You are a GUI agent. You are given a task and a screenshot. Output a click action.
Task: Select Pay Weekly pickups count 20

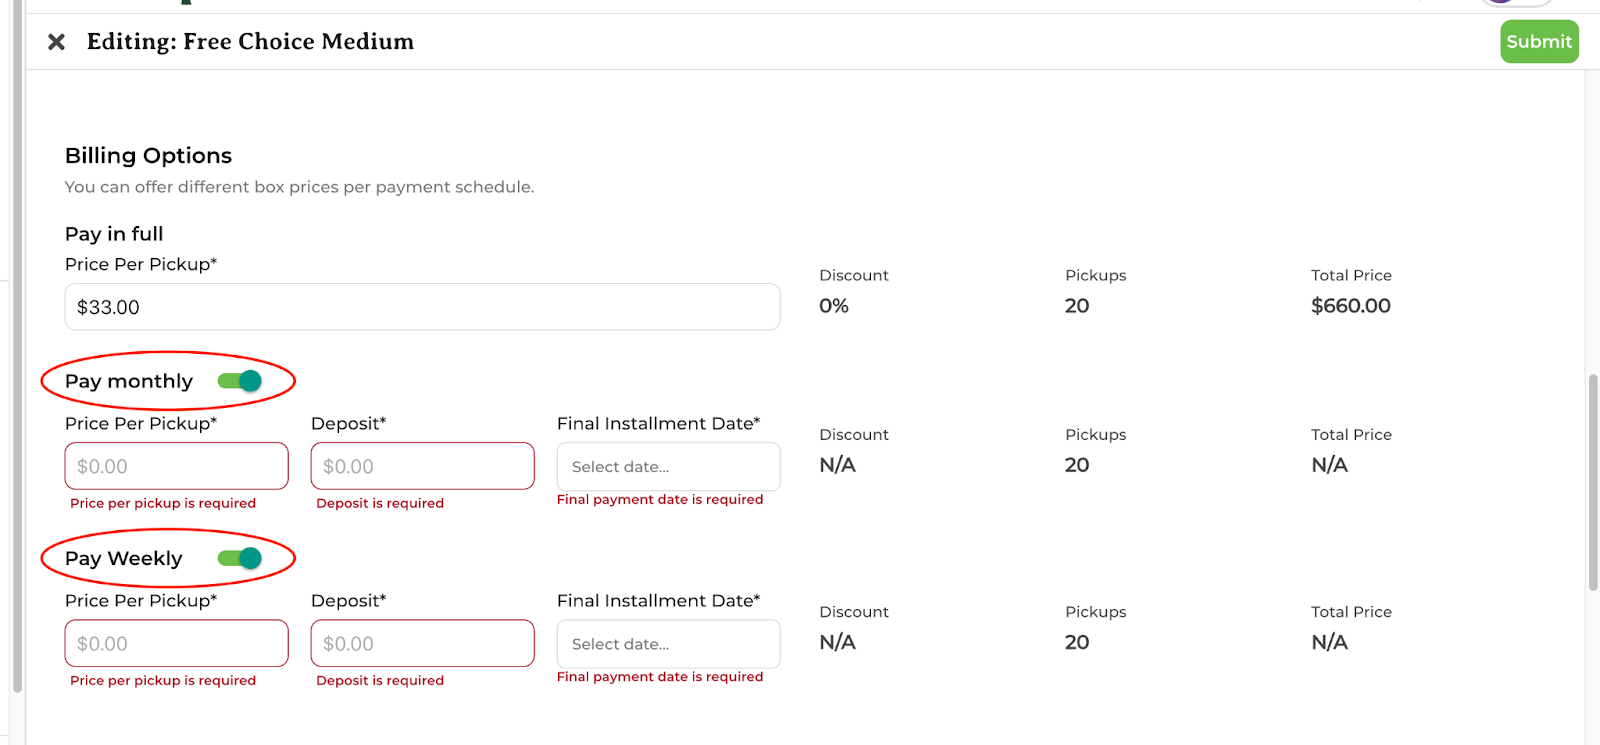click(x=1077, y=642)
